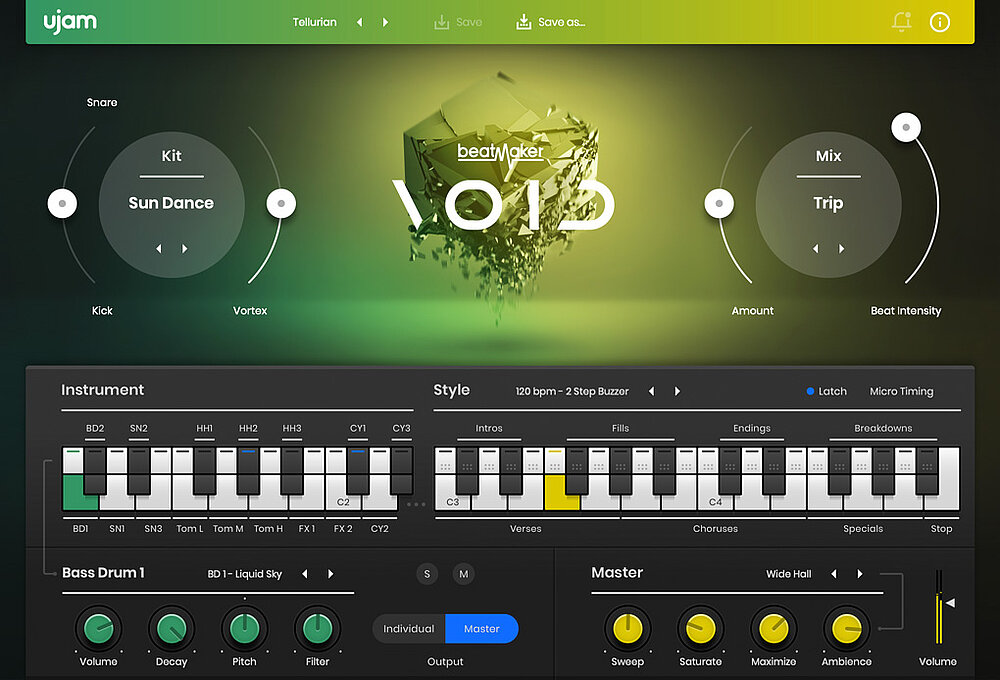1000x680 pixels.
Task: Select Individual output mode
Action: pyautogui.click(x=409, y=629)
